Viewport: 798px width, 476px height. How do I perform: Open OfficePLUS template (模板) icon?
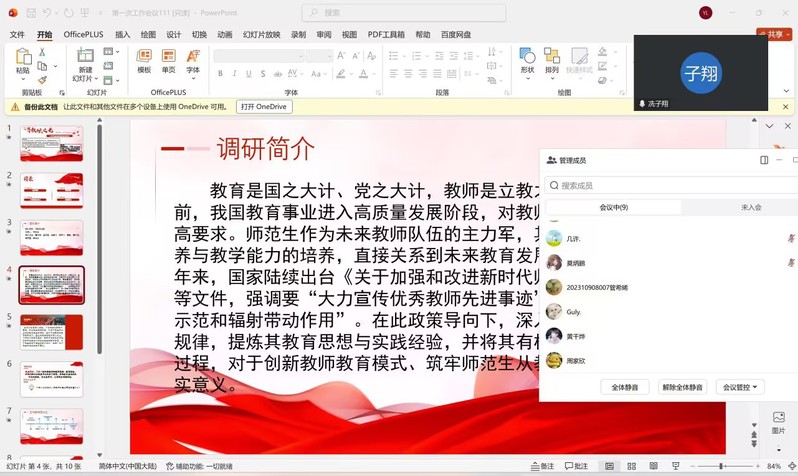[144, 57]
